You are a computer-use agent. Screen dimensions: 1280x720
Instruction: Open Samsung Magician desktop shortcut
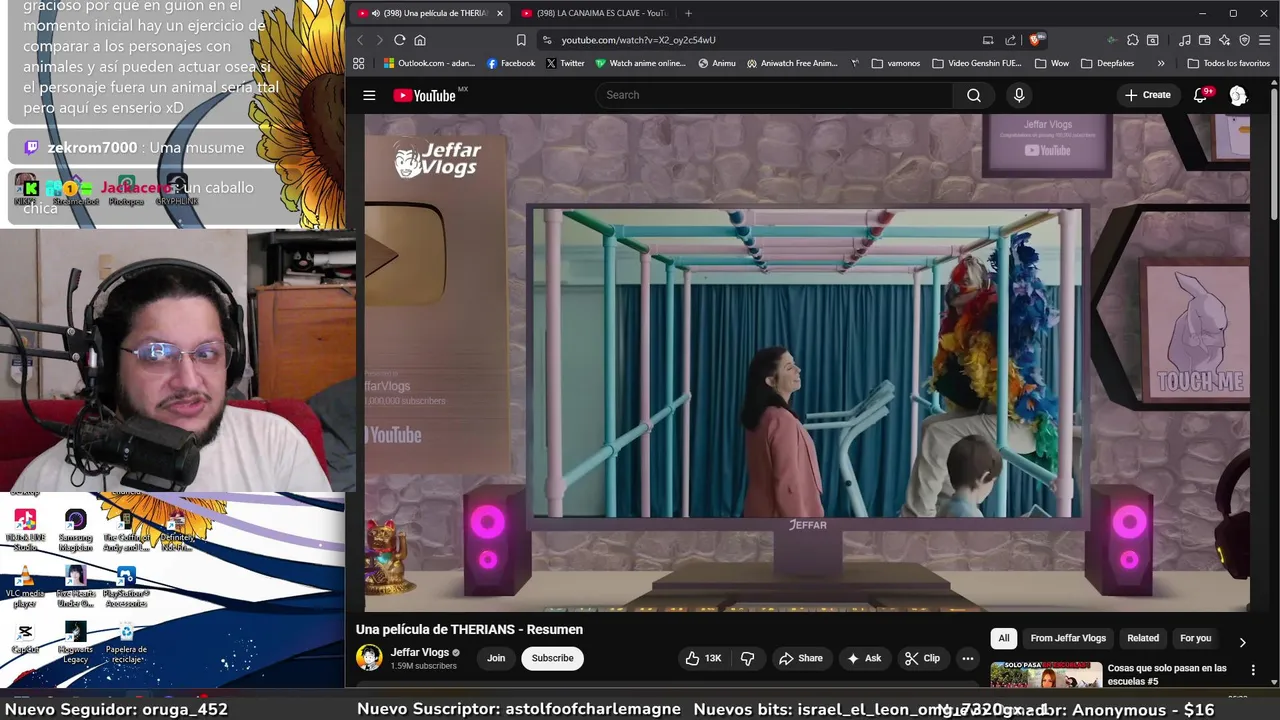(x=75, y=530)
